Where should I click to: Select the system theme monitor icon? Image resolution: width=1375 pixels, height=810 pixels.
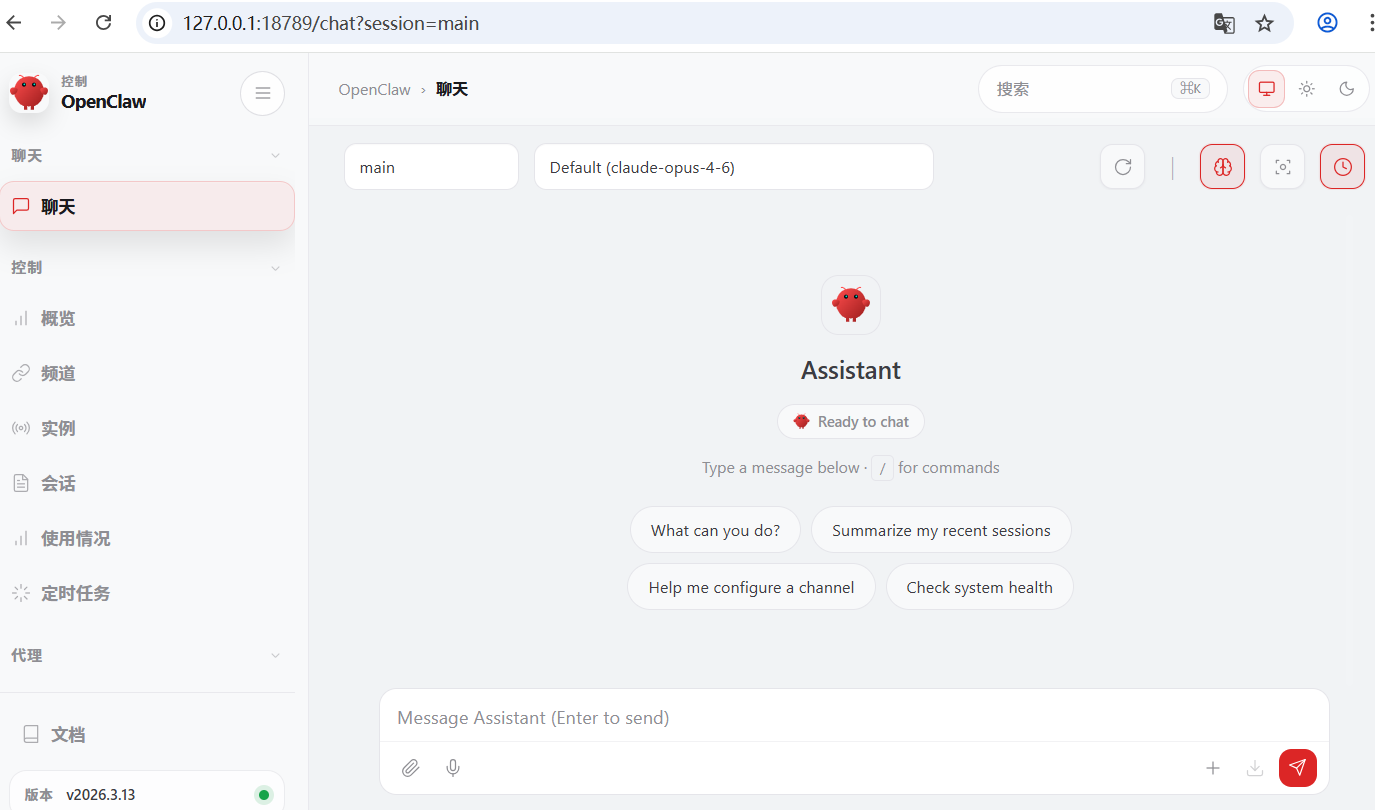[x=1267, y=89]
